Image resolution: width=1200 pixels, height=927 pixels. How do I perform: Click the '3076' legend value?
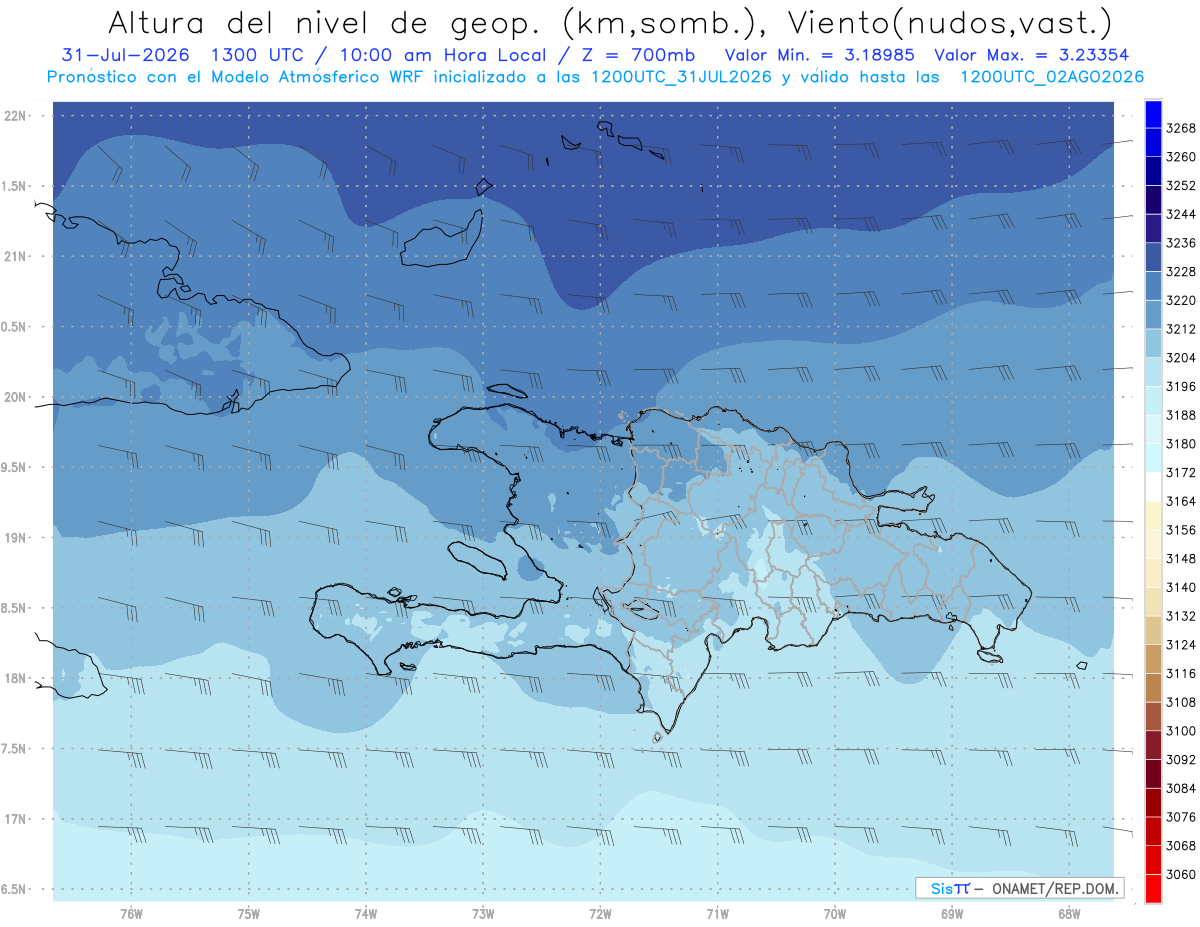tap(1181, 816)
